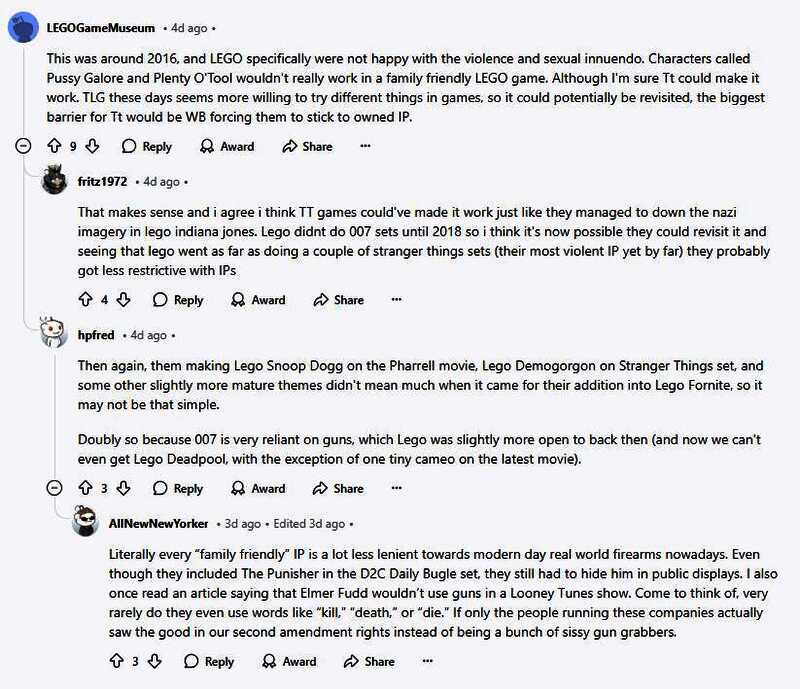Click AllNewNewYorker's avatar image

point(86,523)
